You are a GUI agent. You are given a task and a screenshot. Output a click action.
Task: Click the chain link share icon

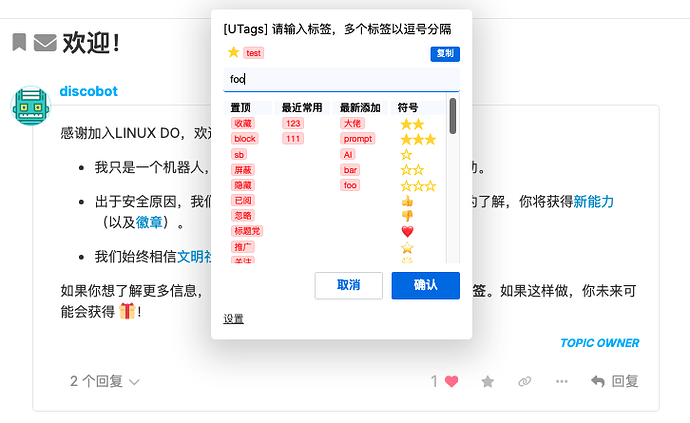click(525, 381)
